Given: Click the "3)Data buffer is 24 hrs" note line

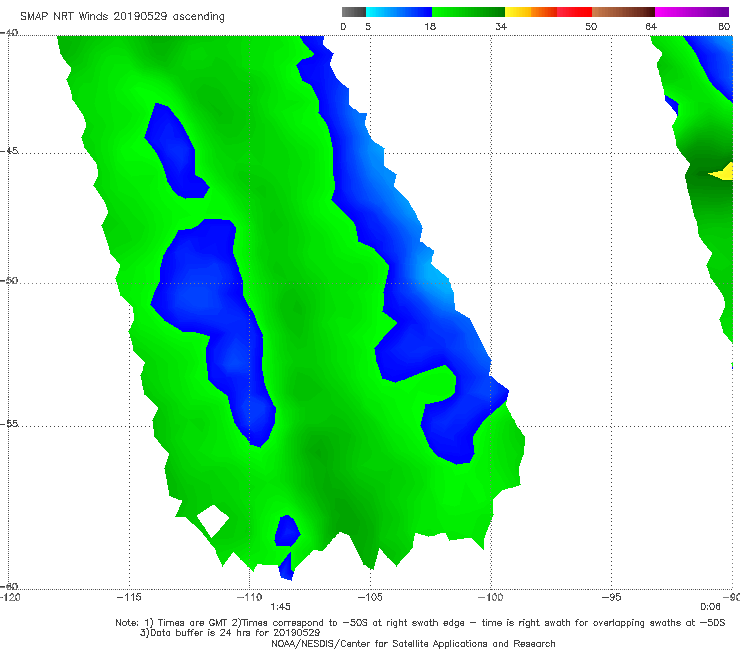Looking at the screenshot, I should coord(230,633).
